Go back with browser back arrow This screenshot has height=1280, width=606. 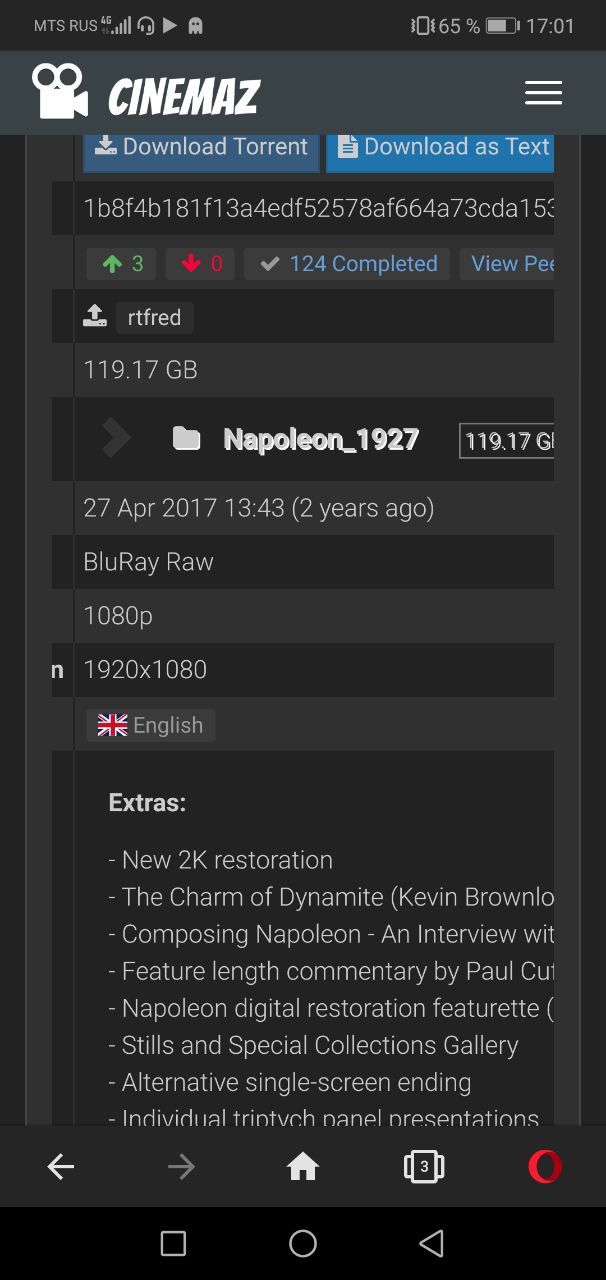pos(61,1167)
